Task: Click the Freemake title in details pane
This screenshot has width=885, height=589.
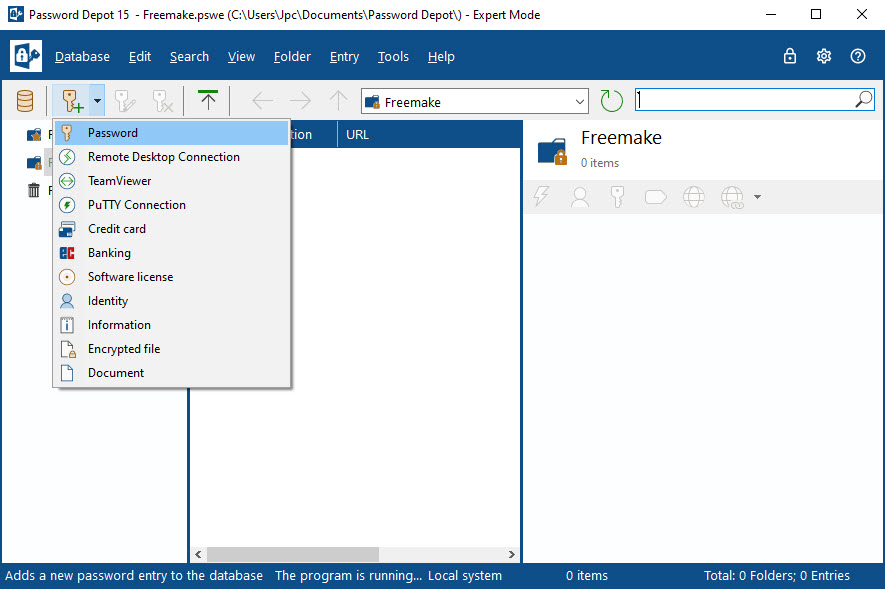Action: 621,138
